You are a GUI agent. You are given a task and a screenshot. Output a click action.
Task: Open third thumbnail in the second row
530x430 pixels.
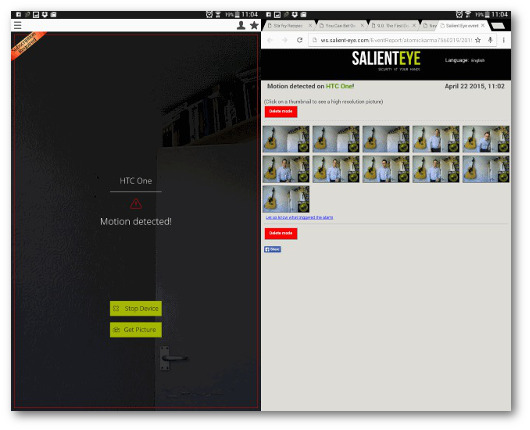pos(386,169)
